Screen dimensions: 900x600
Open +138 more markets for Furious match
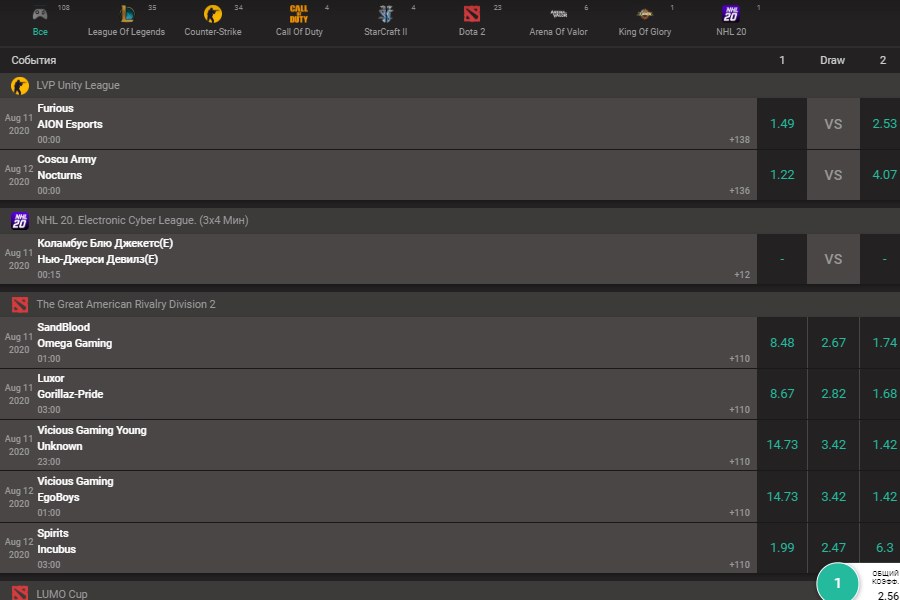click(739, 140)
